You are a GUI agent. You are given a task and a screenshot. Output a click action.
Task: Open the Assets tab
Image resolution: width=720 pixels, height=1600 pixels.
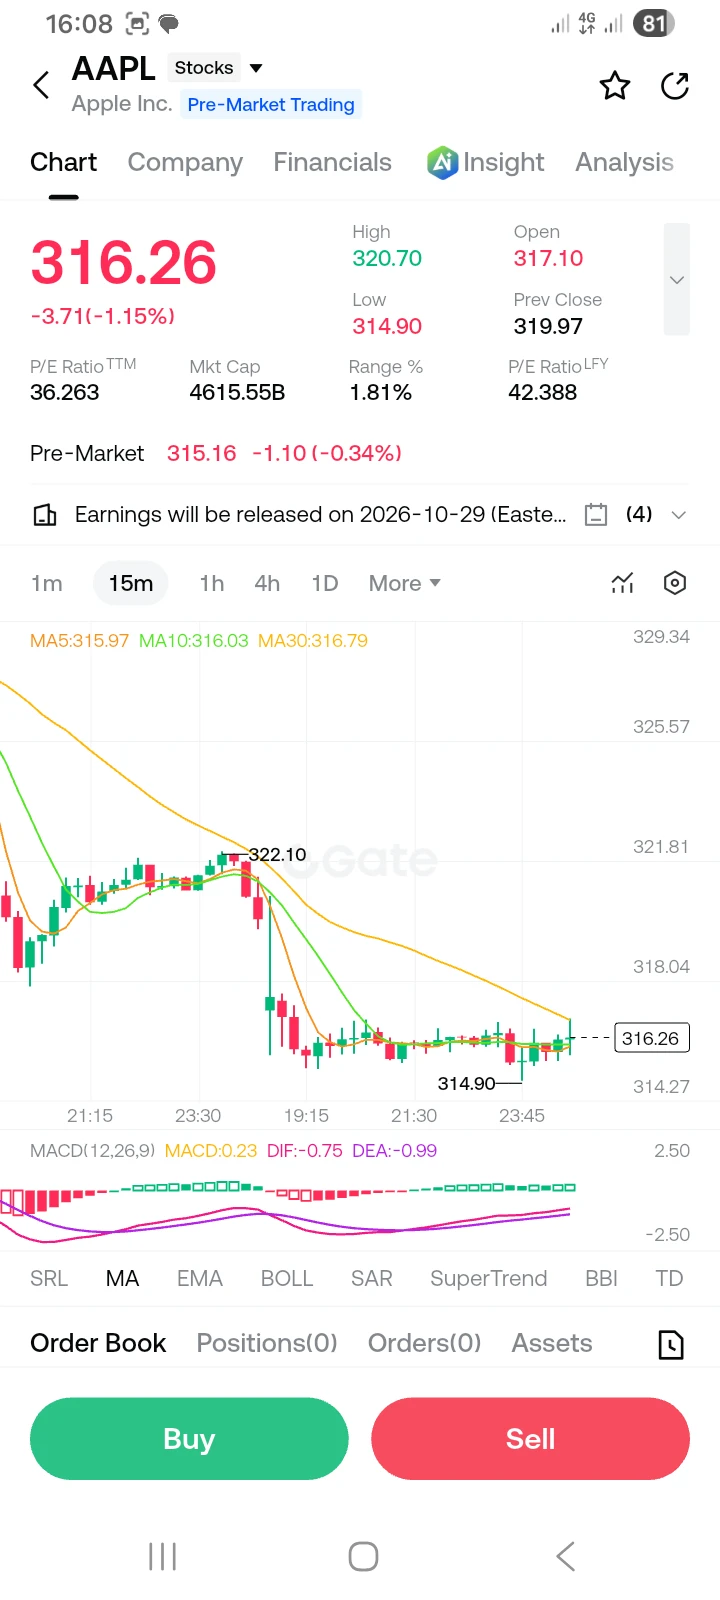point(552,1343)
